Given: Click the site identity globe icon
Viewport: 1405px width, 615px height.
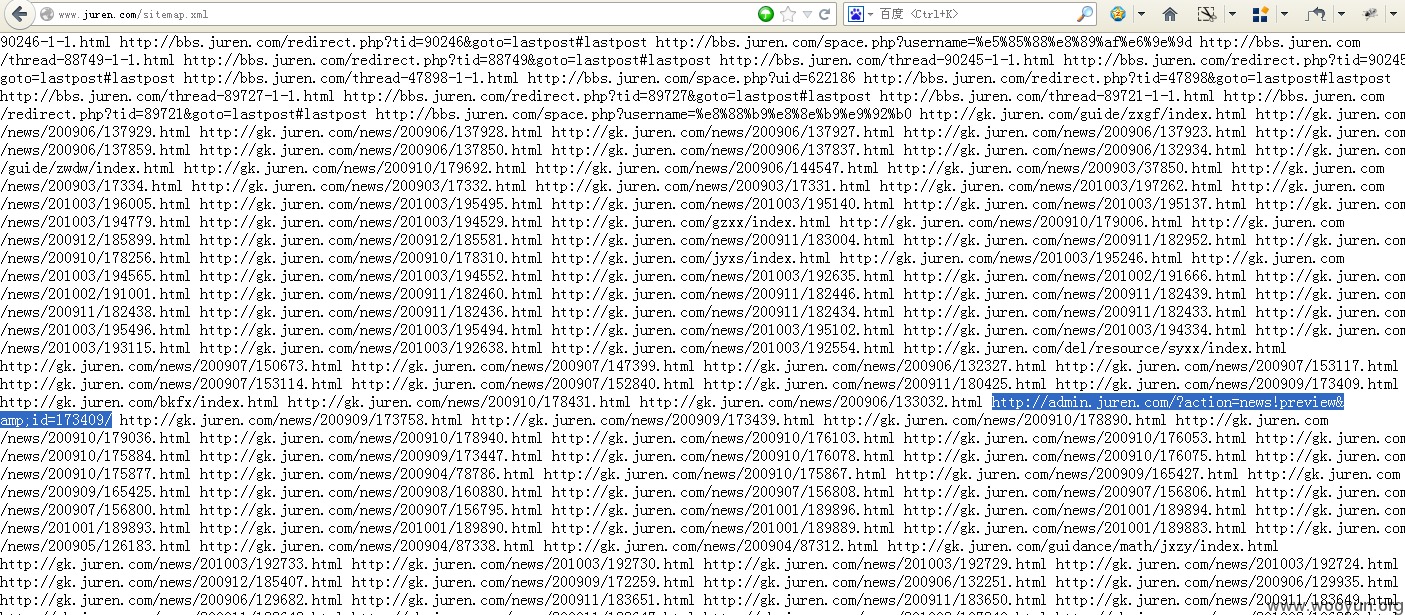Looking at the screenshot, I should pos(46,14).
